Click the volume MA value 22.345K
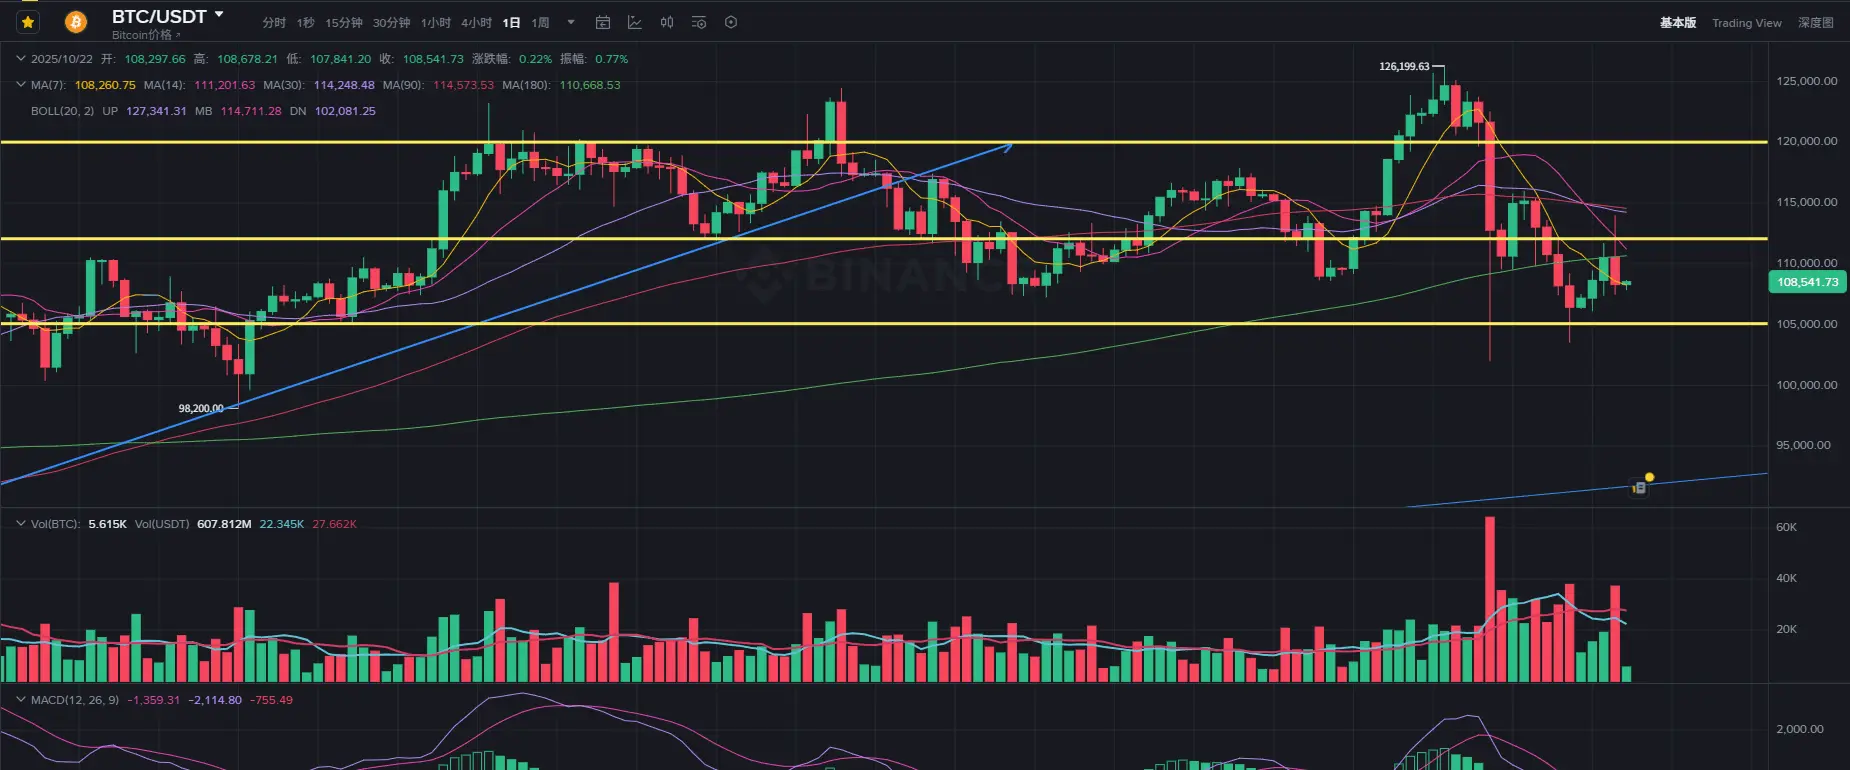 tap(282, 524)
